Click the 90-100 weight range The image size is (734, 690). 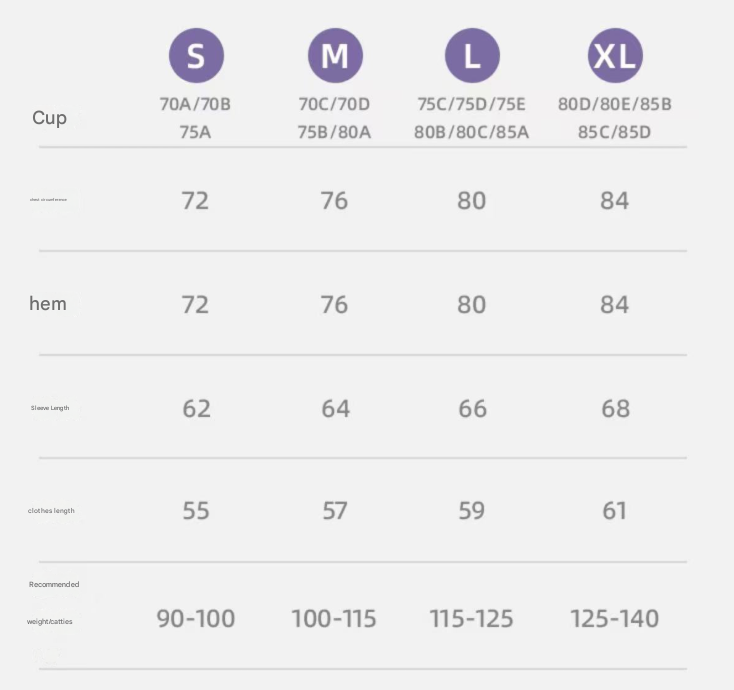196,618
